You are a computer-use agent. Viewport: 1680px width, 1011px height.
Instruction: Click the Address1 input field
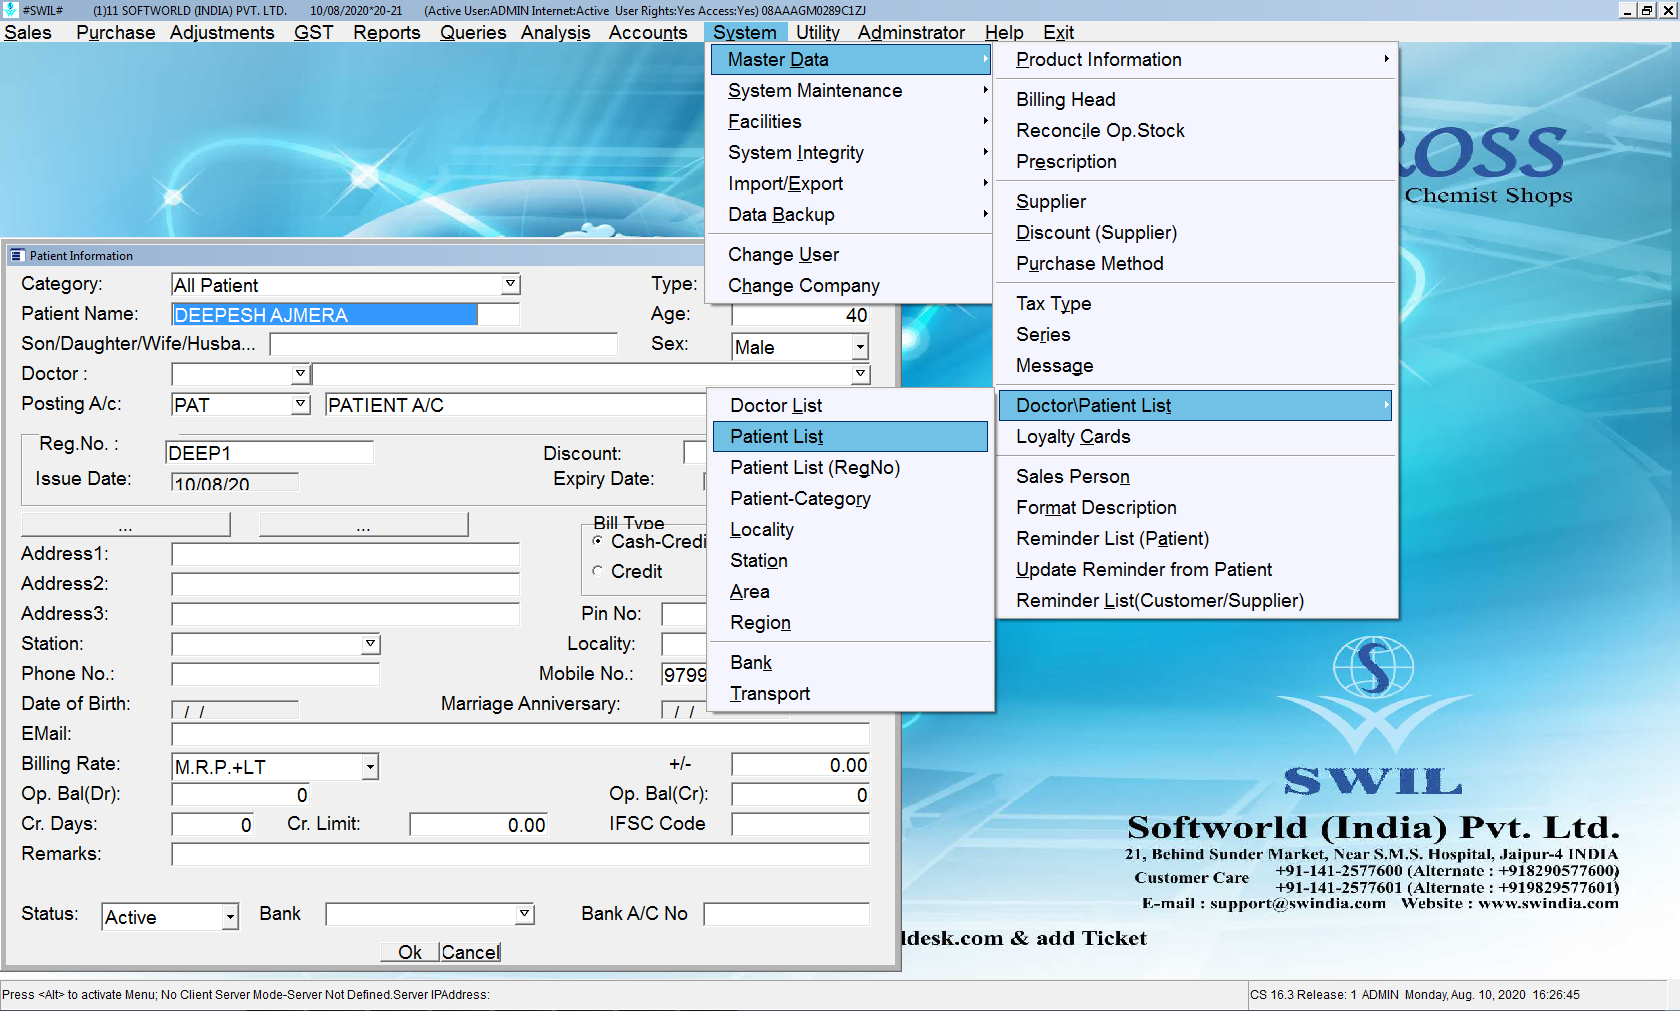pyautogui.click(x=345, y=554)
